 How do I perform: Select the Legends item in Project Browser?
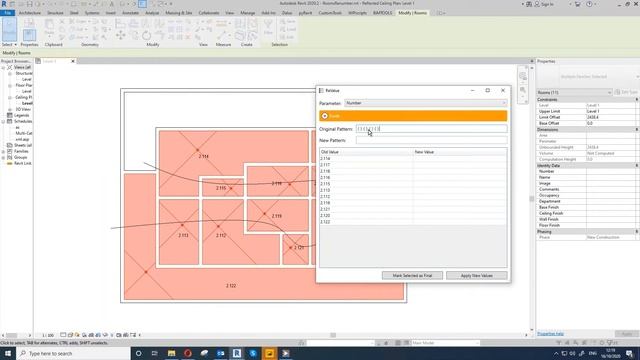(x=21, y=116)
